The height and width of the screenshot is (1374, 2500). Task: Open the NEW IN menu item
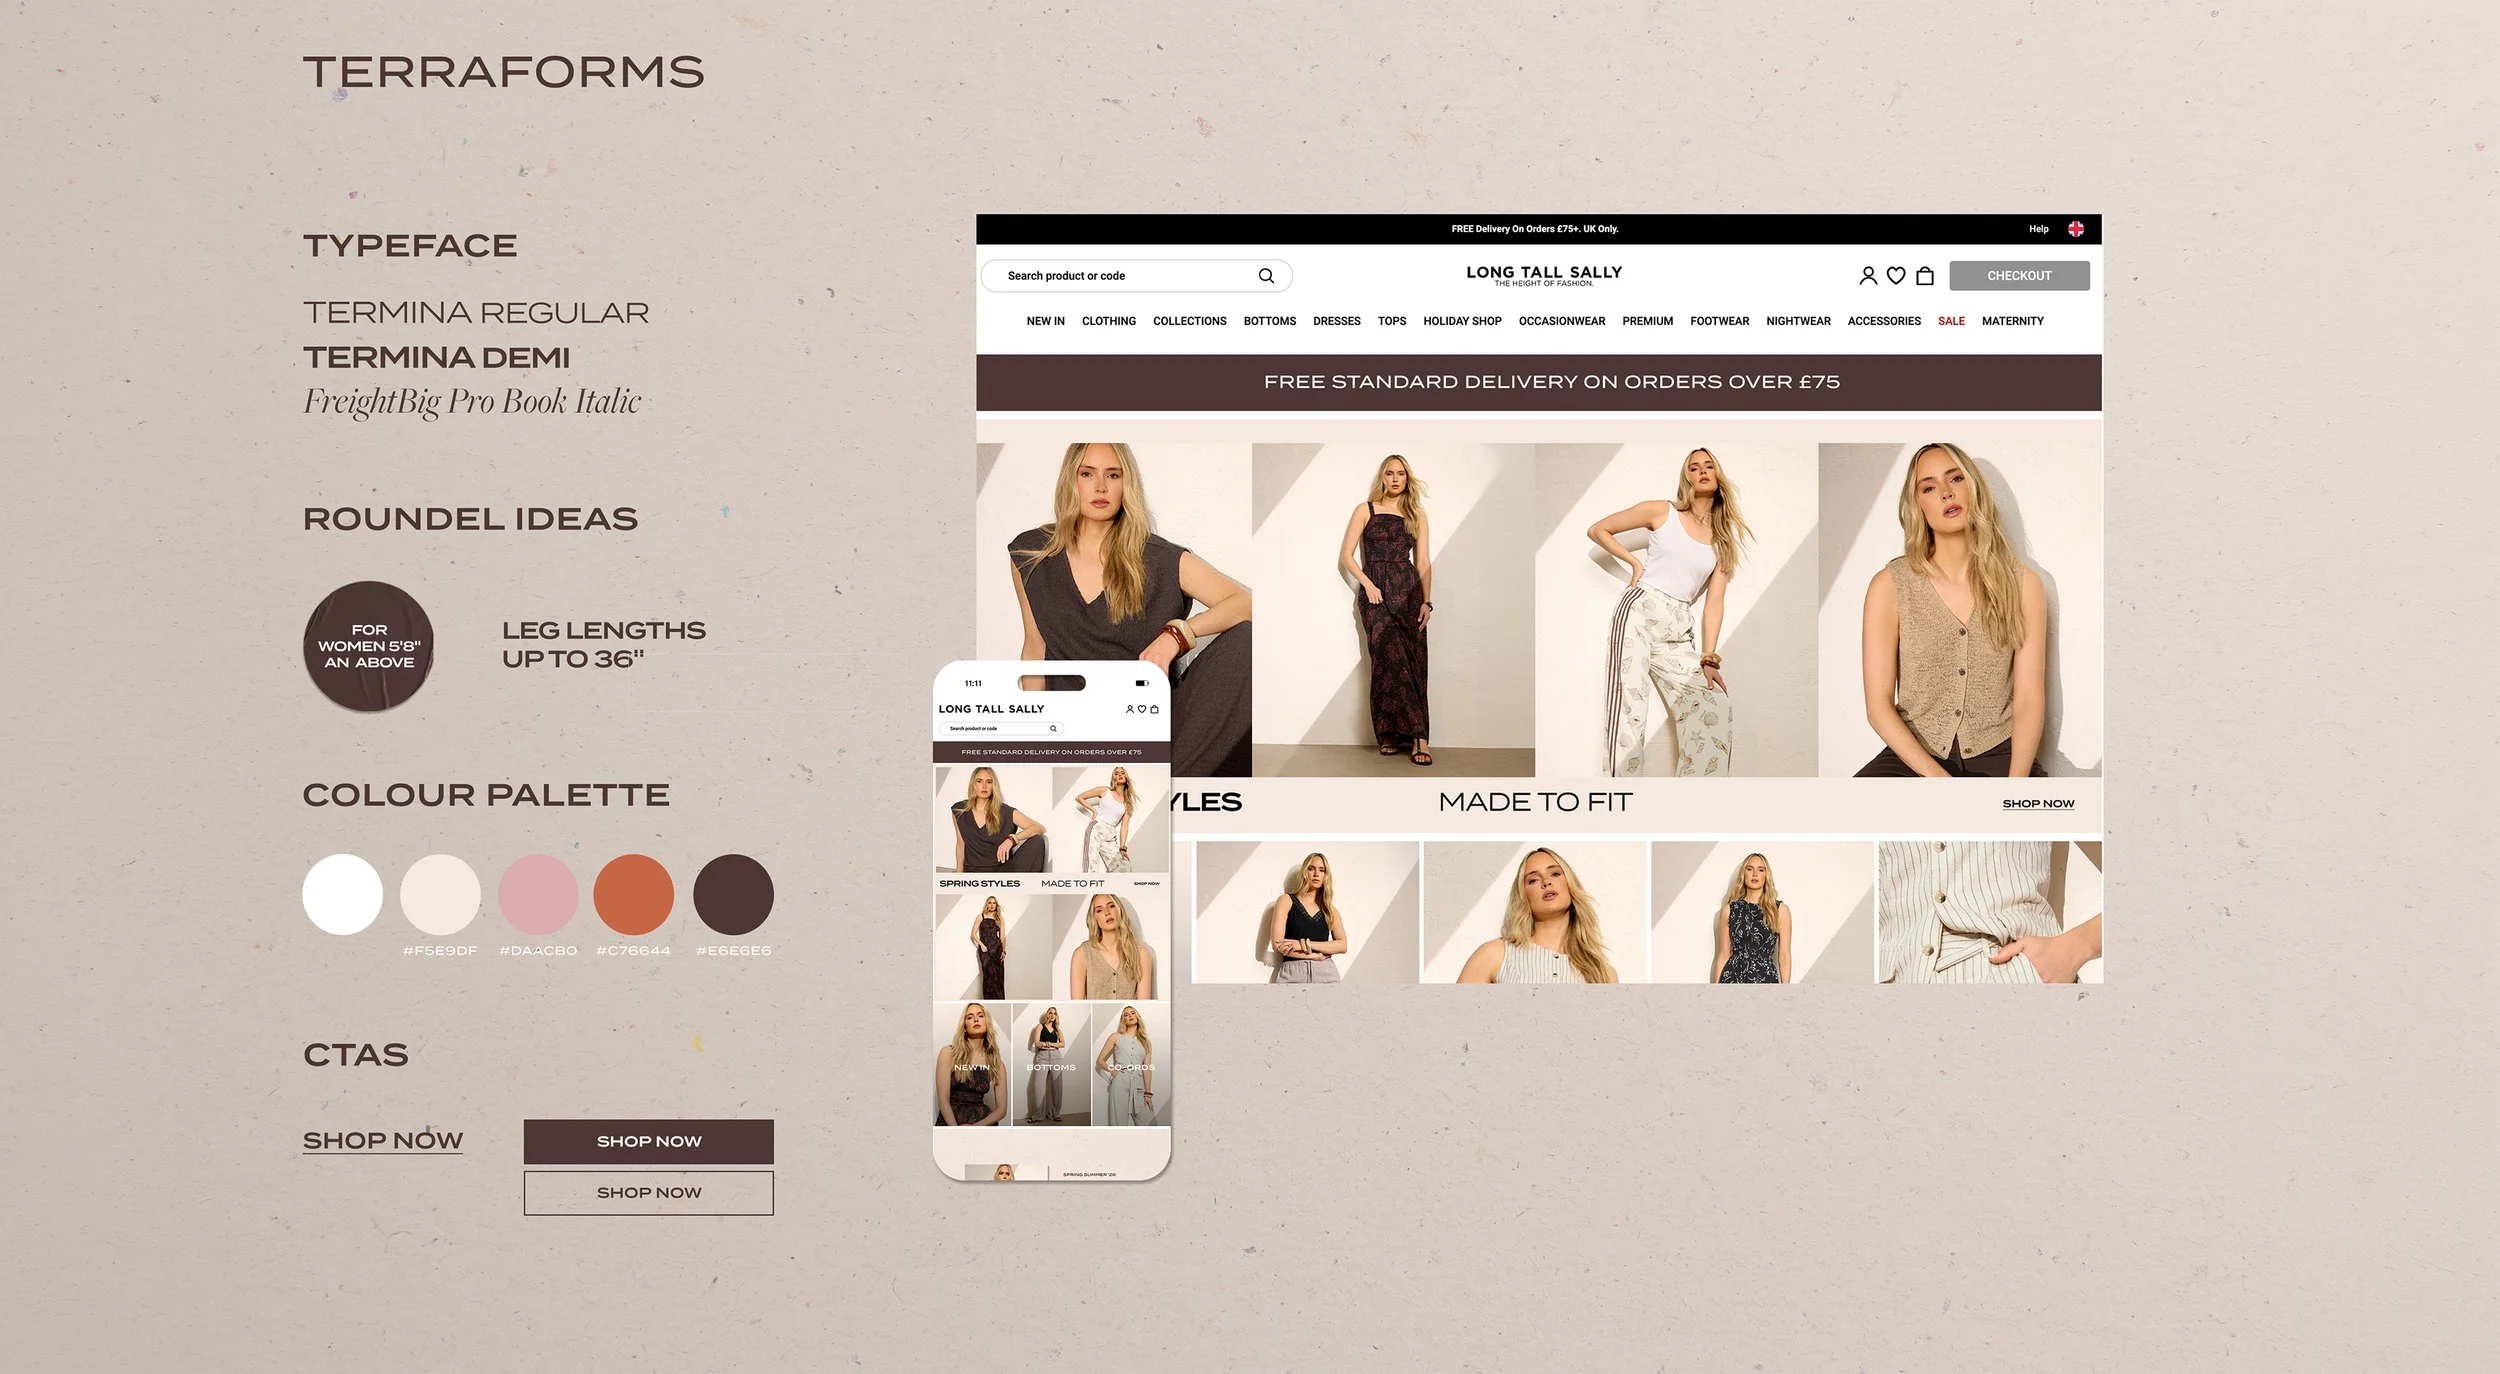[1045, 321]
